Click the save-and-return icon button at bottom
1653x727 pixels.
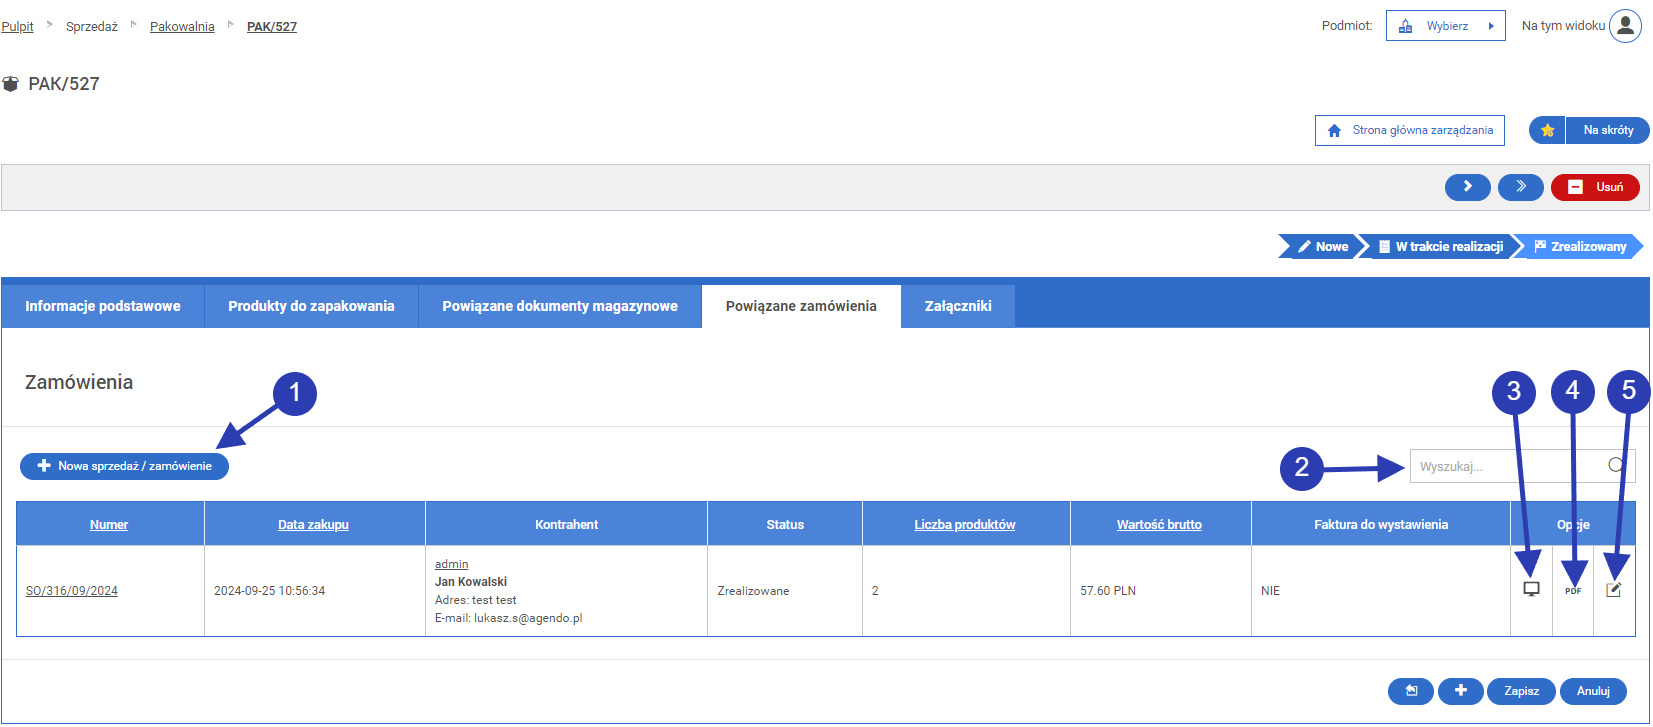pyautogui.click(x=1411, y=691)
